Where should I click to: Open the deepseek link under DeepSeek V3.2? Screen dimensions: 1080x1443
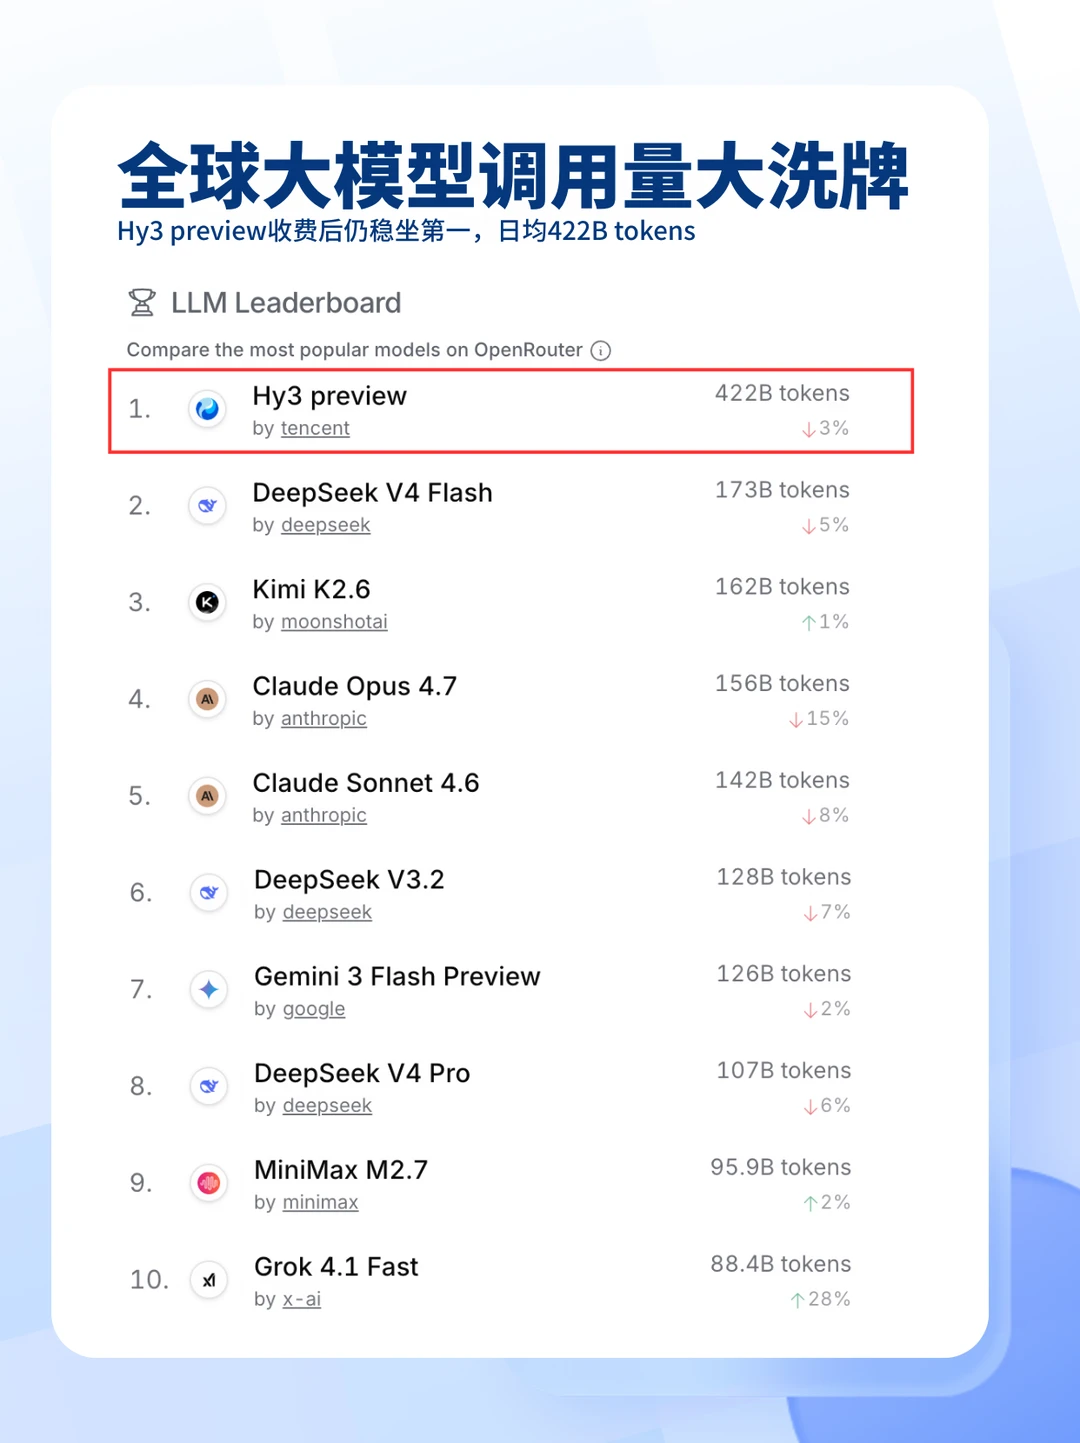[327, 912]
